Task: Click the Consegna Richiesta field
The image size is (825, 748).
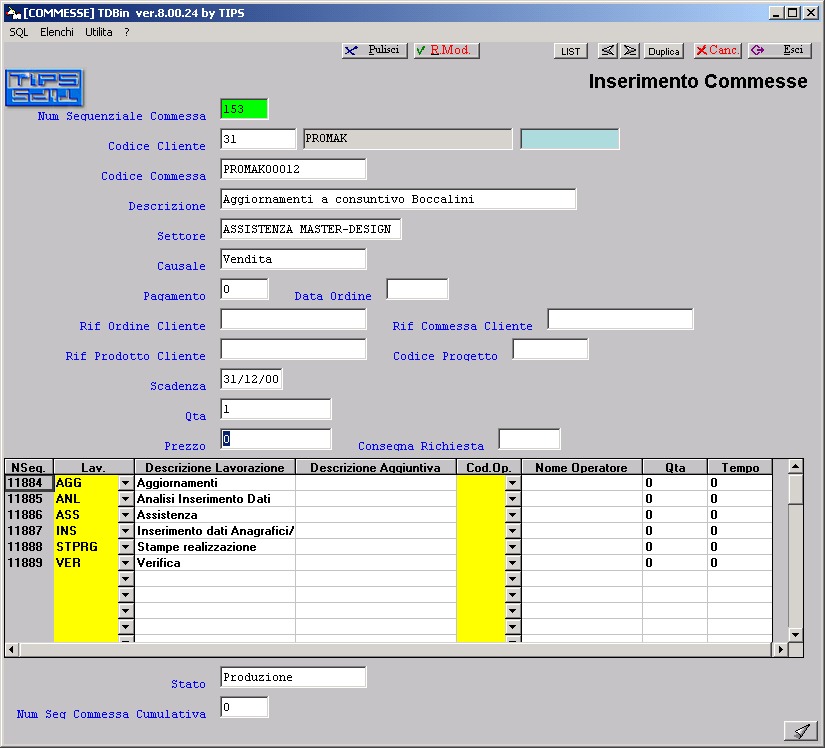Action: click(529, 439)
